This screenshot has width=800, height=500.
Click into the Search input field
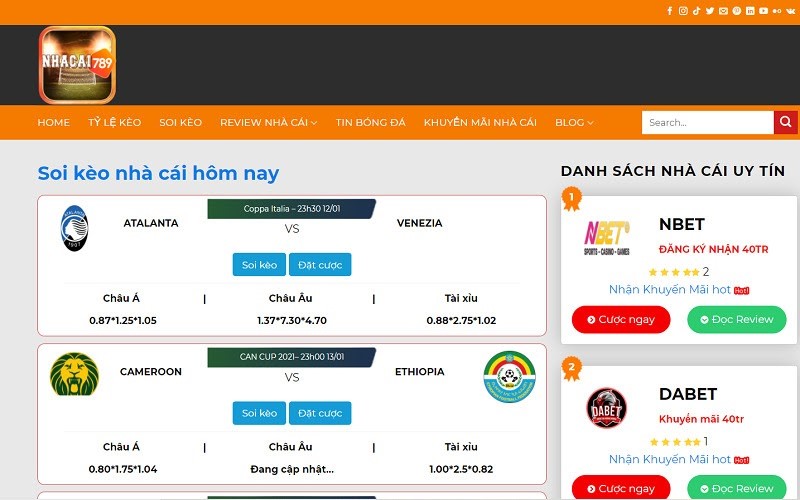click(x=707, y=123)
